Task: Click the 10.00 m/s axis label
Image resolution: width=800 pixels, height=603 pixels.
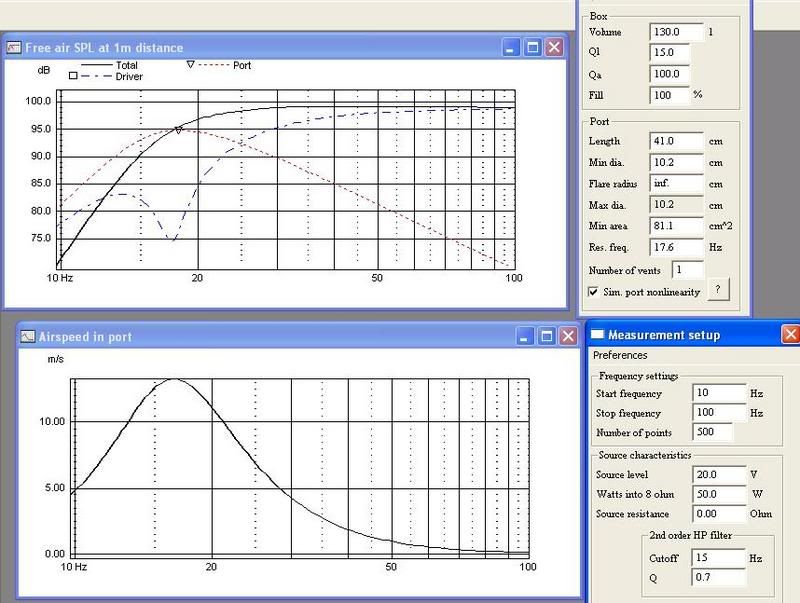Action: tap(52, 421)
